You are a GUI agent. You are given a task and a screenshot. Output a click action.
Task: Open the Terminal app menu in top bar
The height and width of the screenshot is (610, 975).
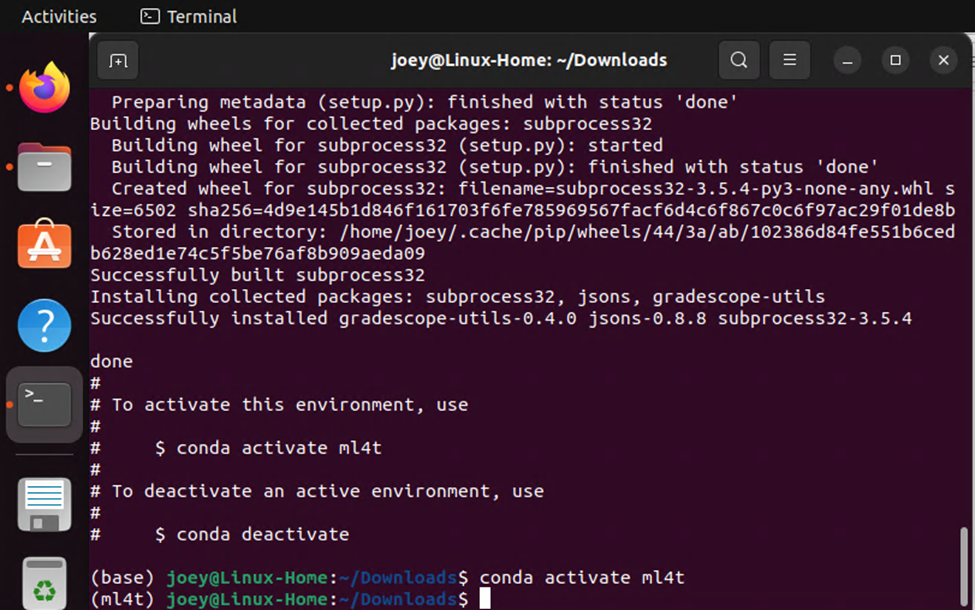pos(188,16)
